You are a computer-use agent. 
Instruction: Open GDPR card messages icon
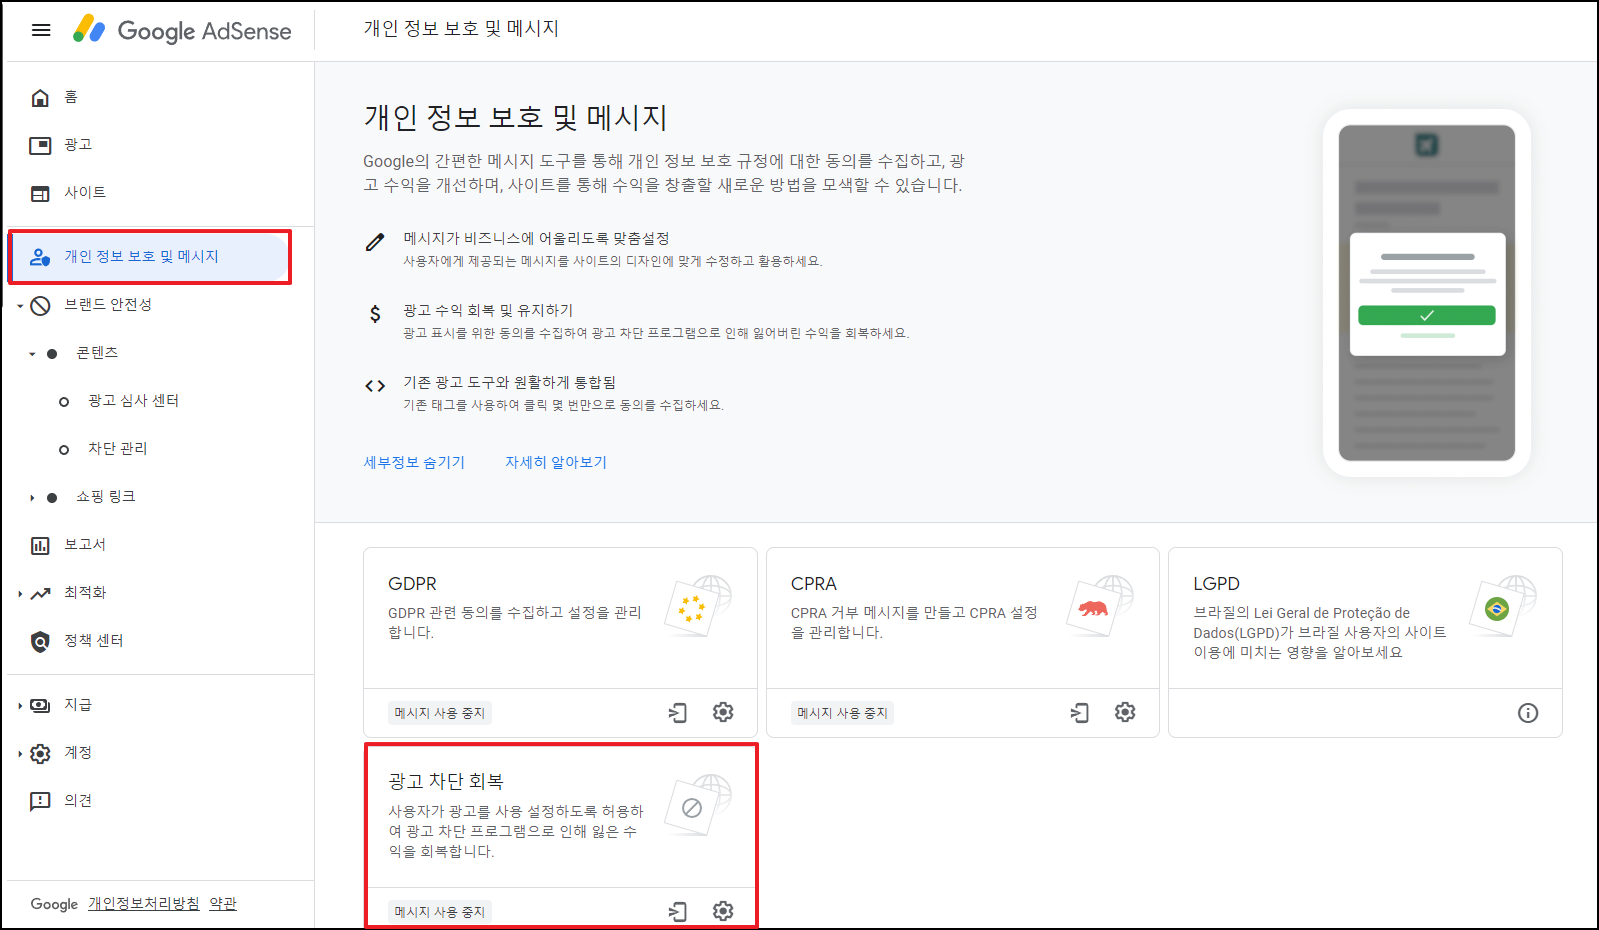tap(678, 713)
